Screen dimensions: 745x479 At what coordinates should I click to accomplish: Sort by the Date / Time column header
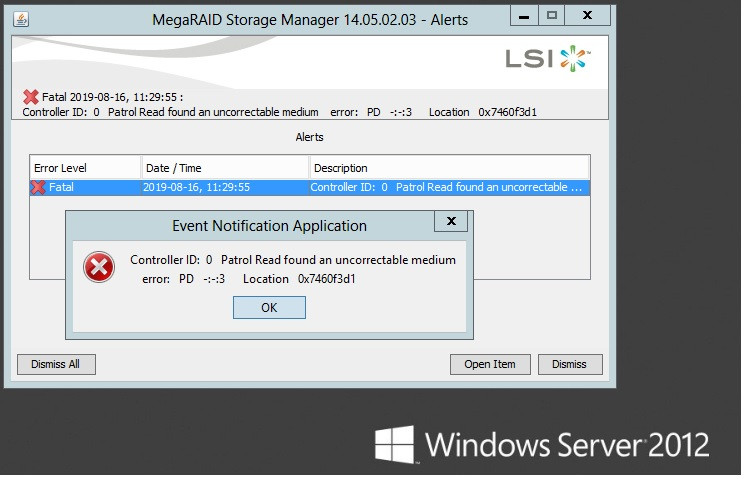pyautogui.click(x=226, y=169)
